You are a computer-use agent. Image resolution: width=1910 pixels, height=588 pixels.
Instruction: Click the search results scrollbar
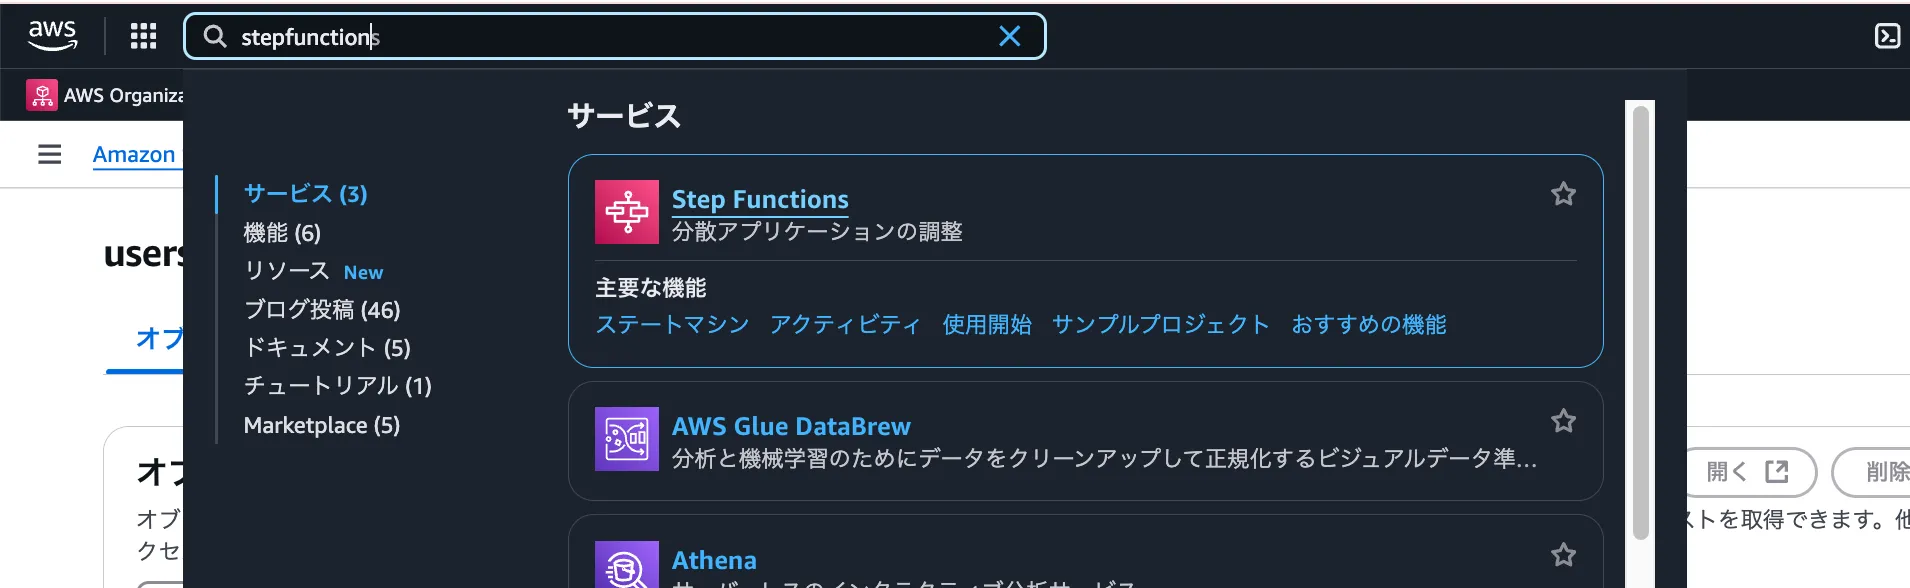[1640, 320]
